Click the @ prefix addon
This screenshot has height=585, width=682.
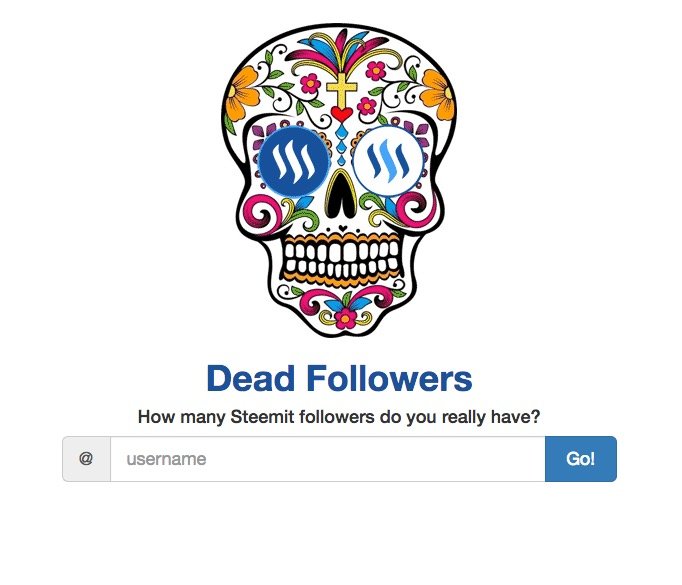(86, 459)
